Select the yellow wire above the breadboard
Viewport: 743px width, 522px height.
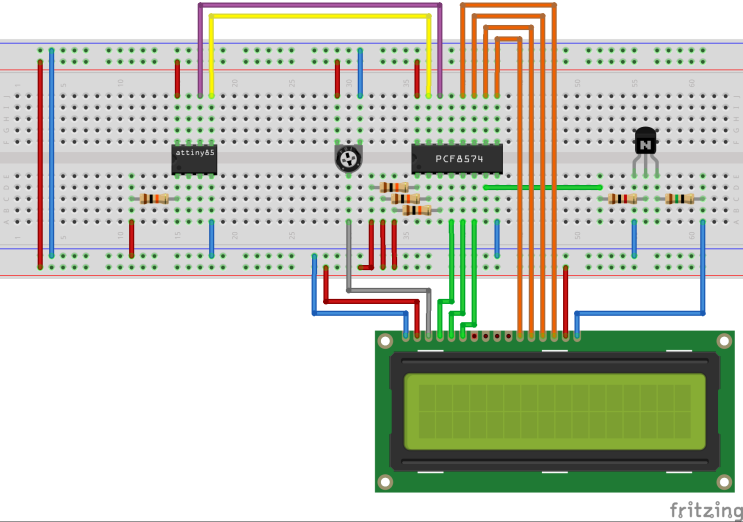point(320,17)
